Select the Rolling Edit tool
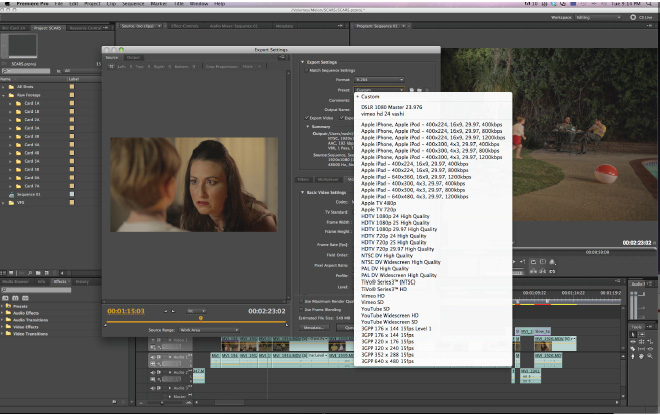The image size is (660, 415). point(641,341)
